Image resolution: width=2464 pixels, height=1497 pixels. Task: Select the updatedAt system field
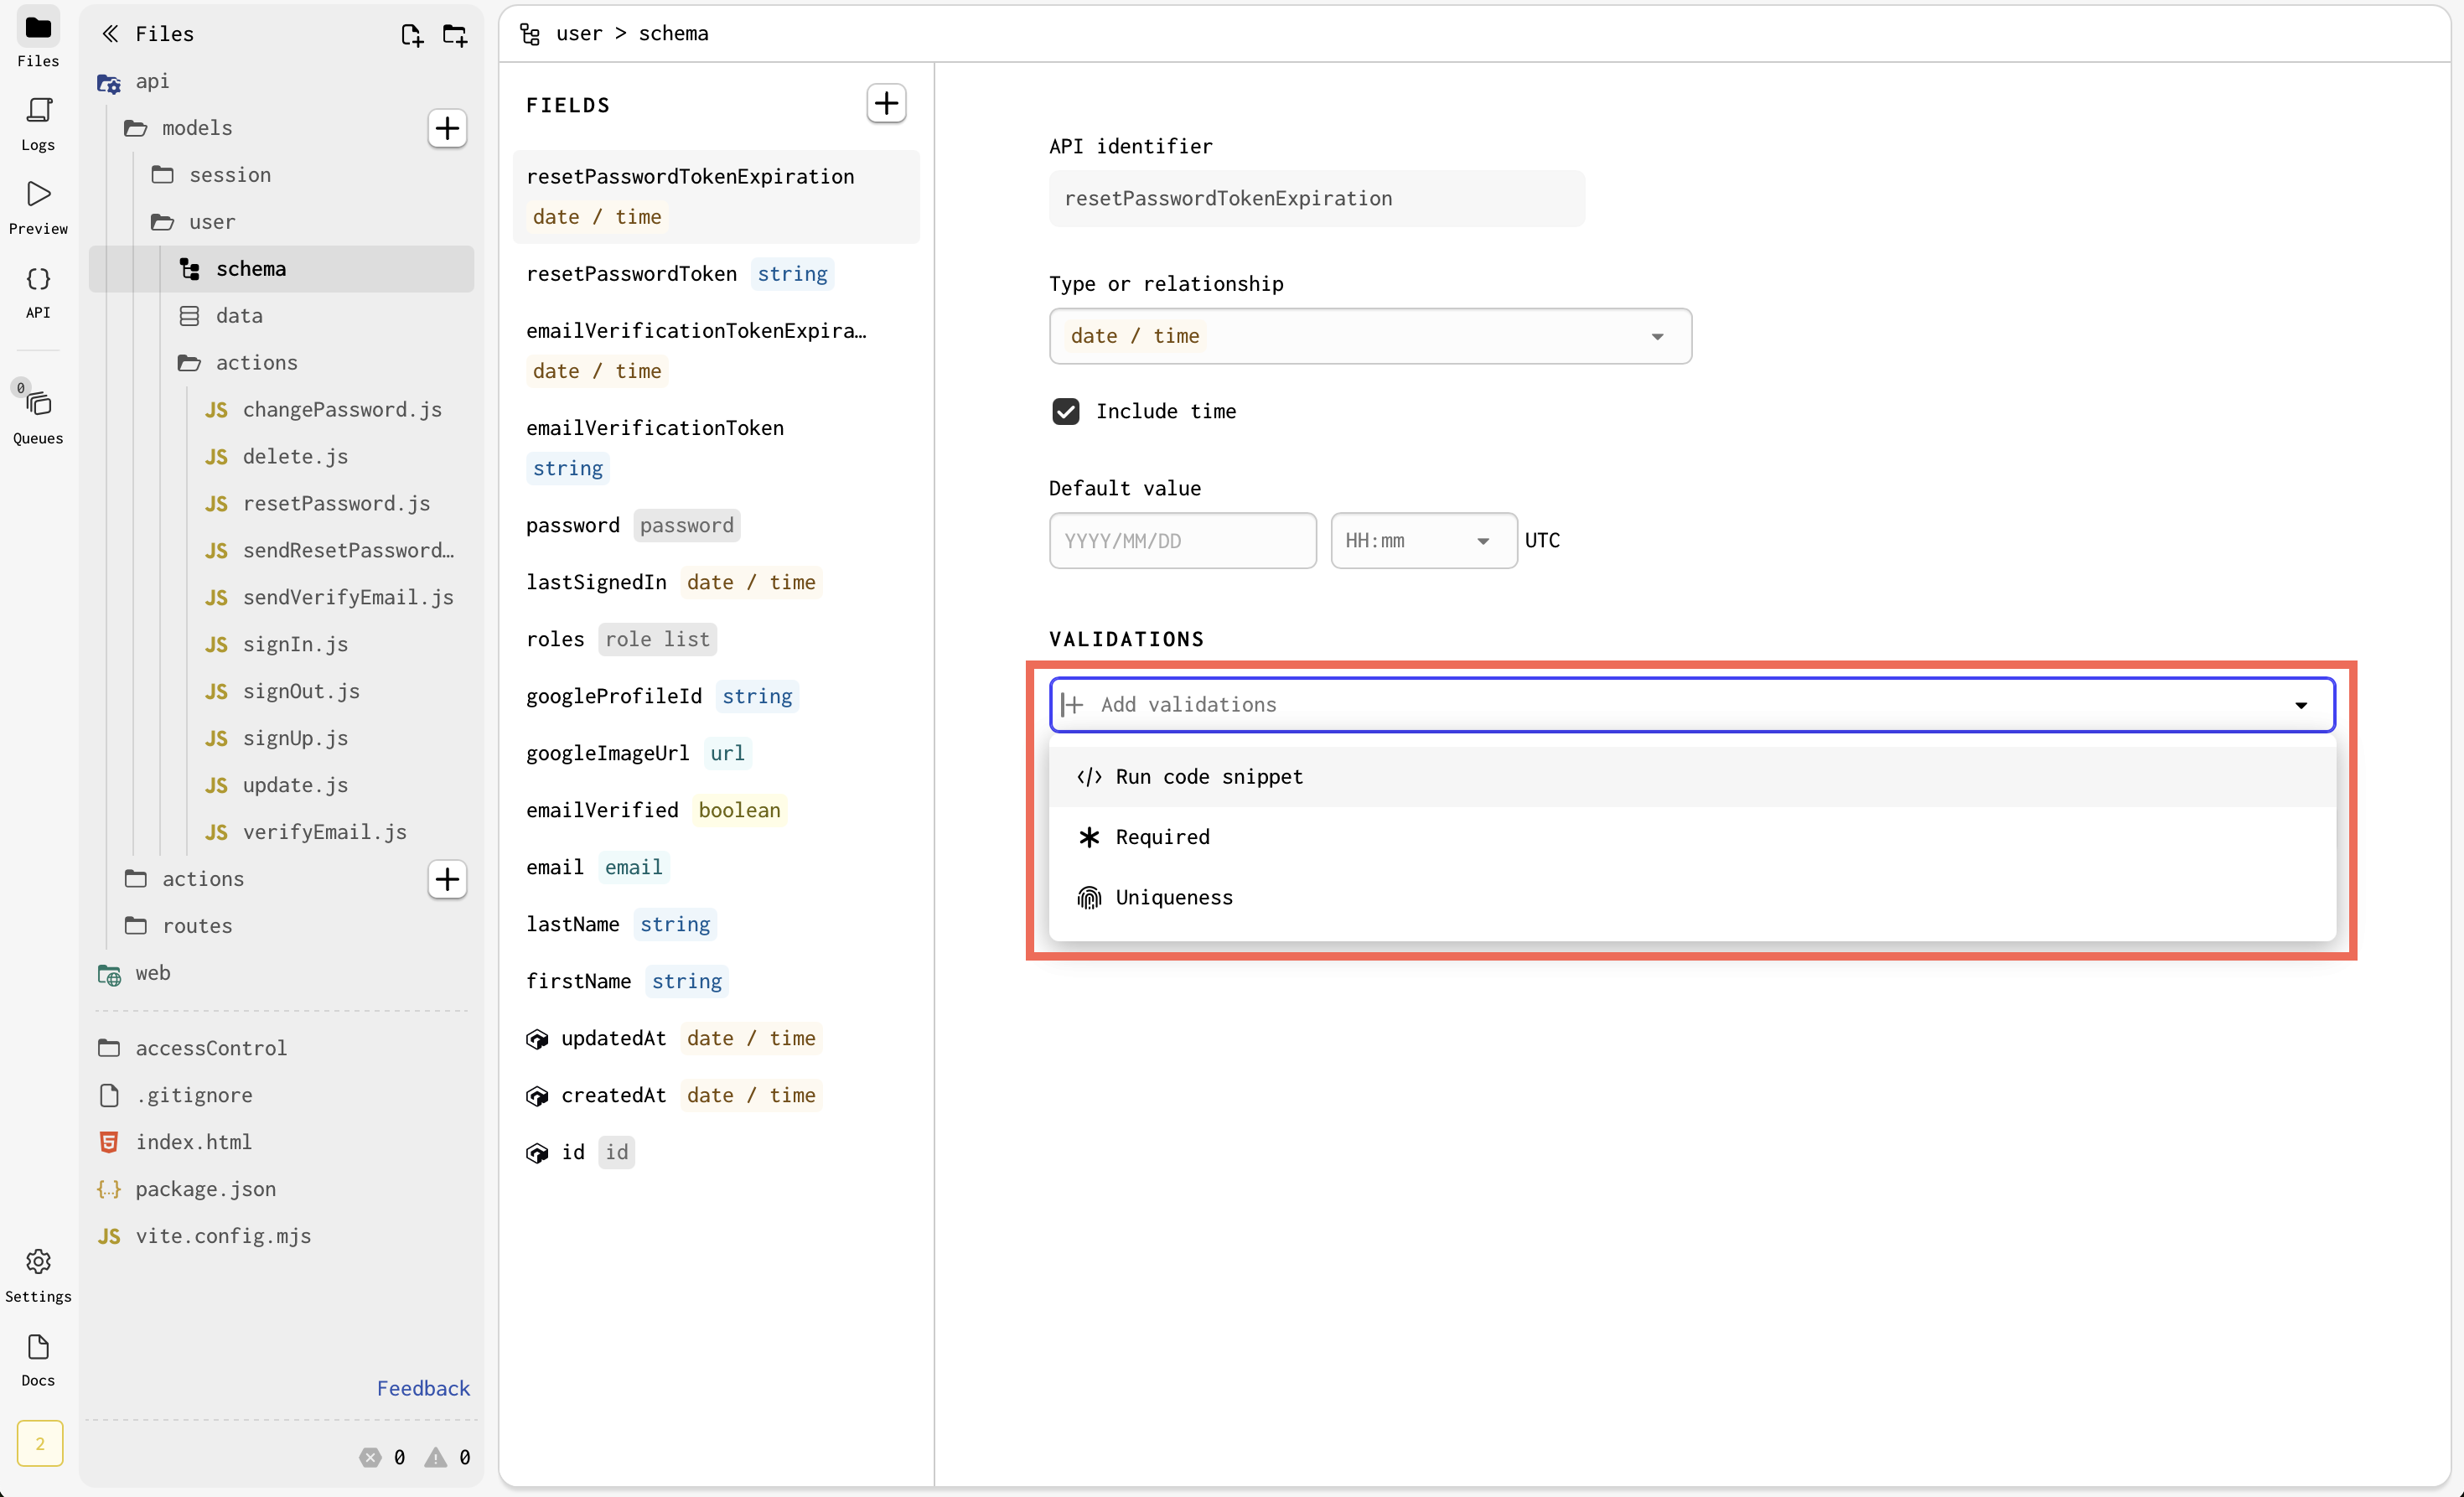click(716, 1039)
